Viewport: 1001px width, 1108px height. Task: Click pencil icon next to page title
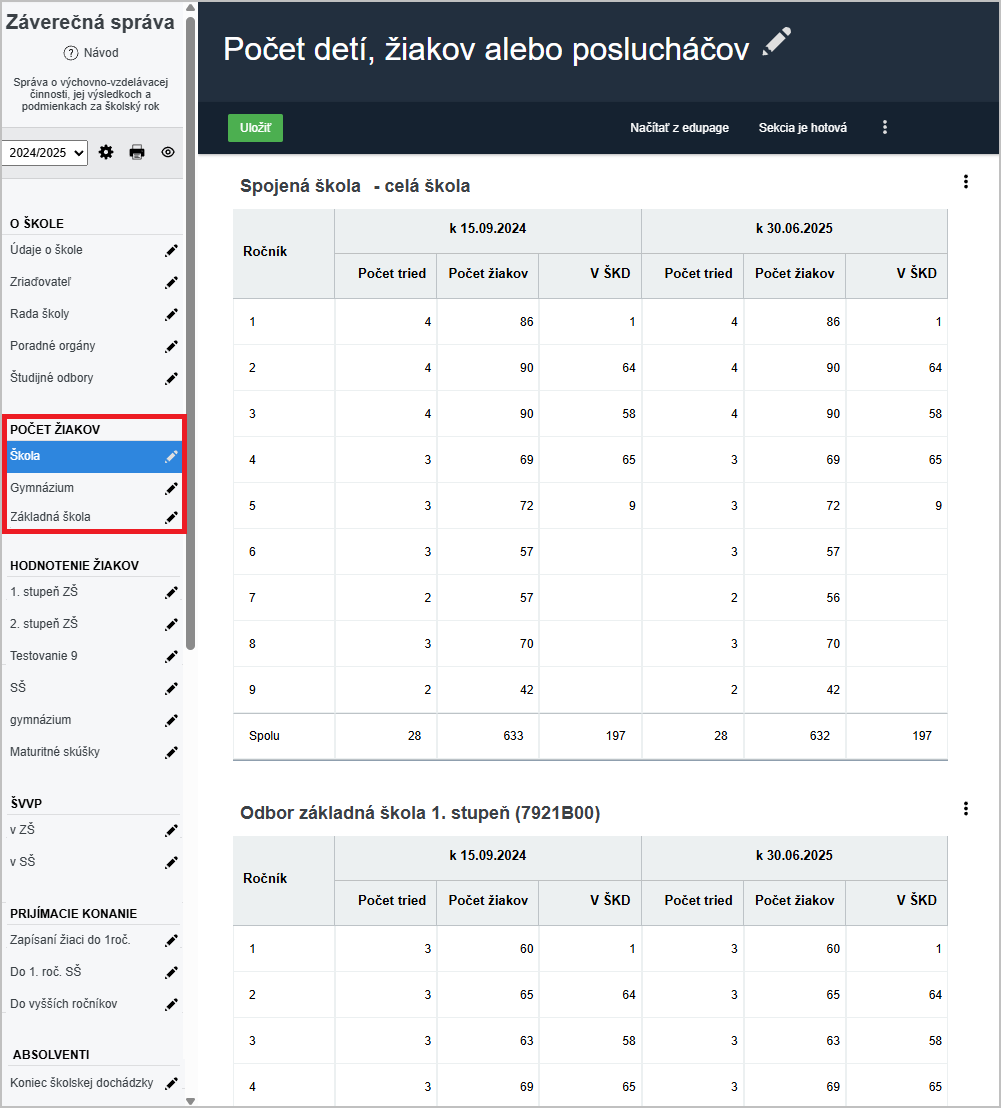[776, 42]
